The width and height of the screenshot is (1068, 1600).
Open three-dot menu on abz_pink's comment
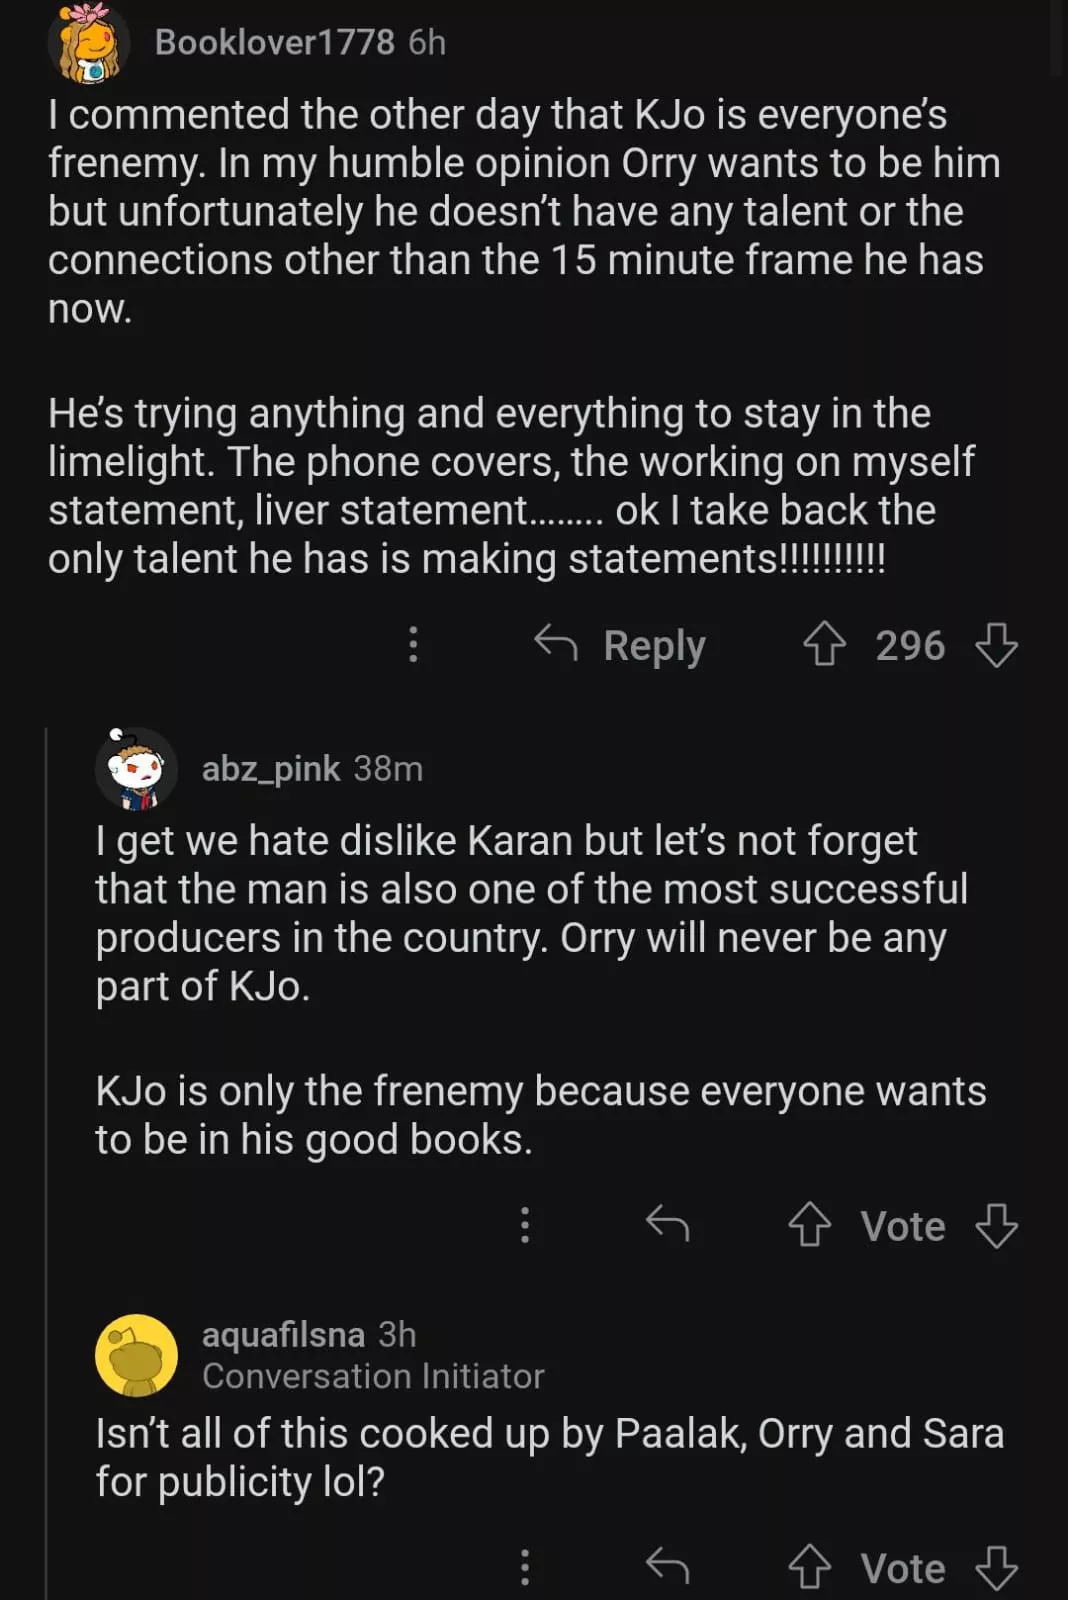[x=525, y=1225]
